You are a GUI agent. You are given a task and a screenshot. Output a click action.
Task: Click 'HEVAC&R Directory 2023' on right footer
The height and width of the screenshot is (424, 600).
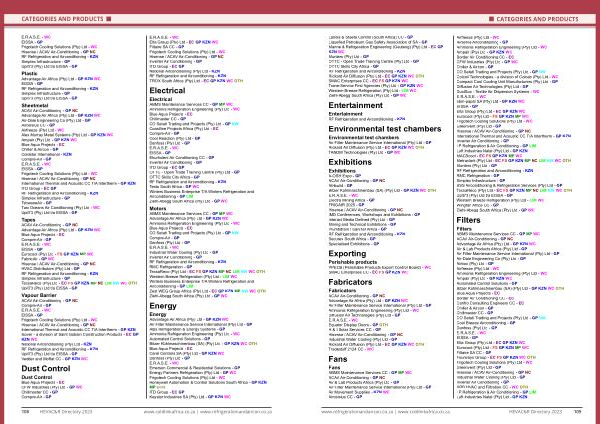[x=535, y=412]
